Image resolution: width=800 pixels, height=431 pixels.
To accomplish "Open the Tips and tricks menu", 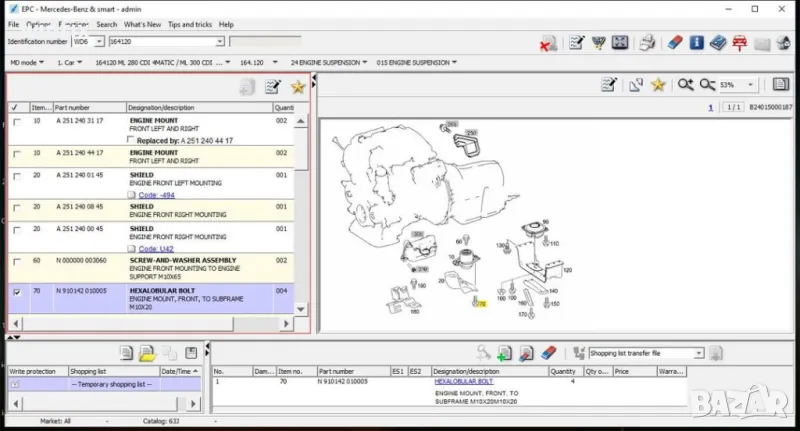I will (188, 24).
